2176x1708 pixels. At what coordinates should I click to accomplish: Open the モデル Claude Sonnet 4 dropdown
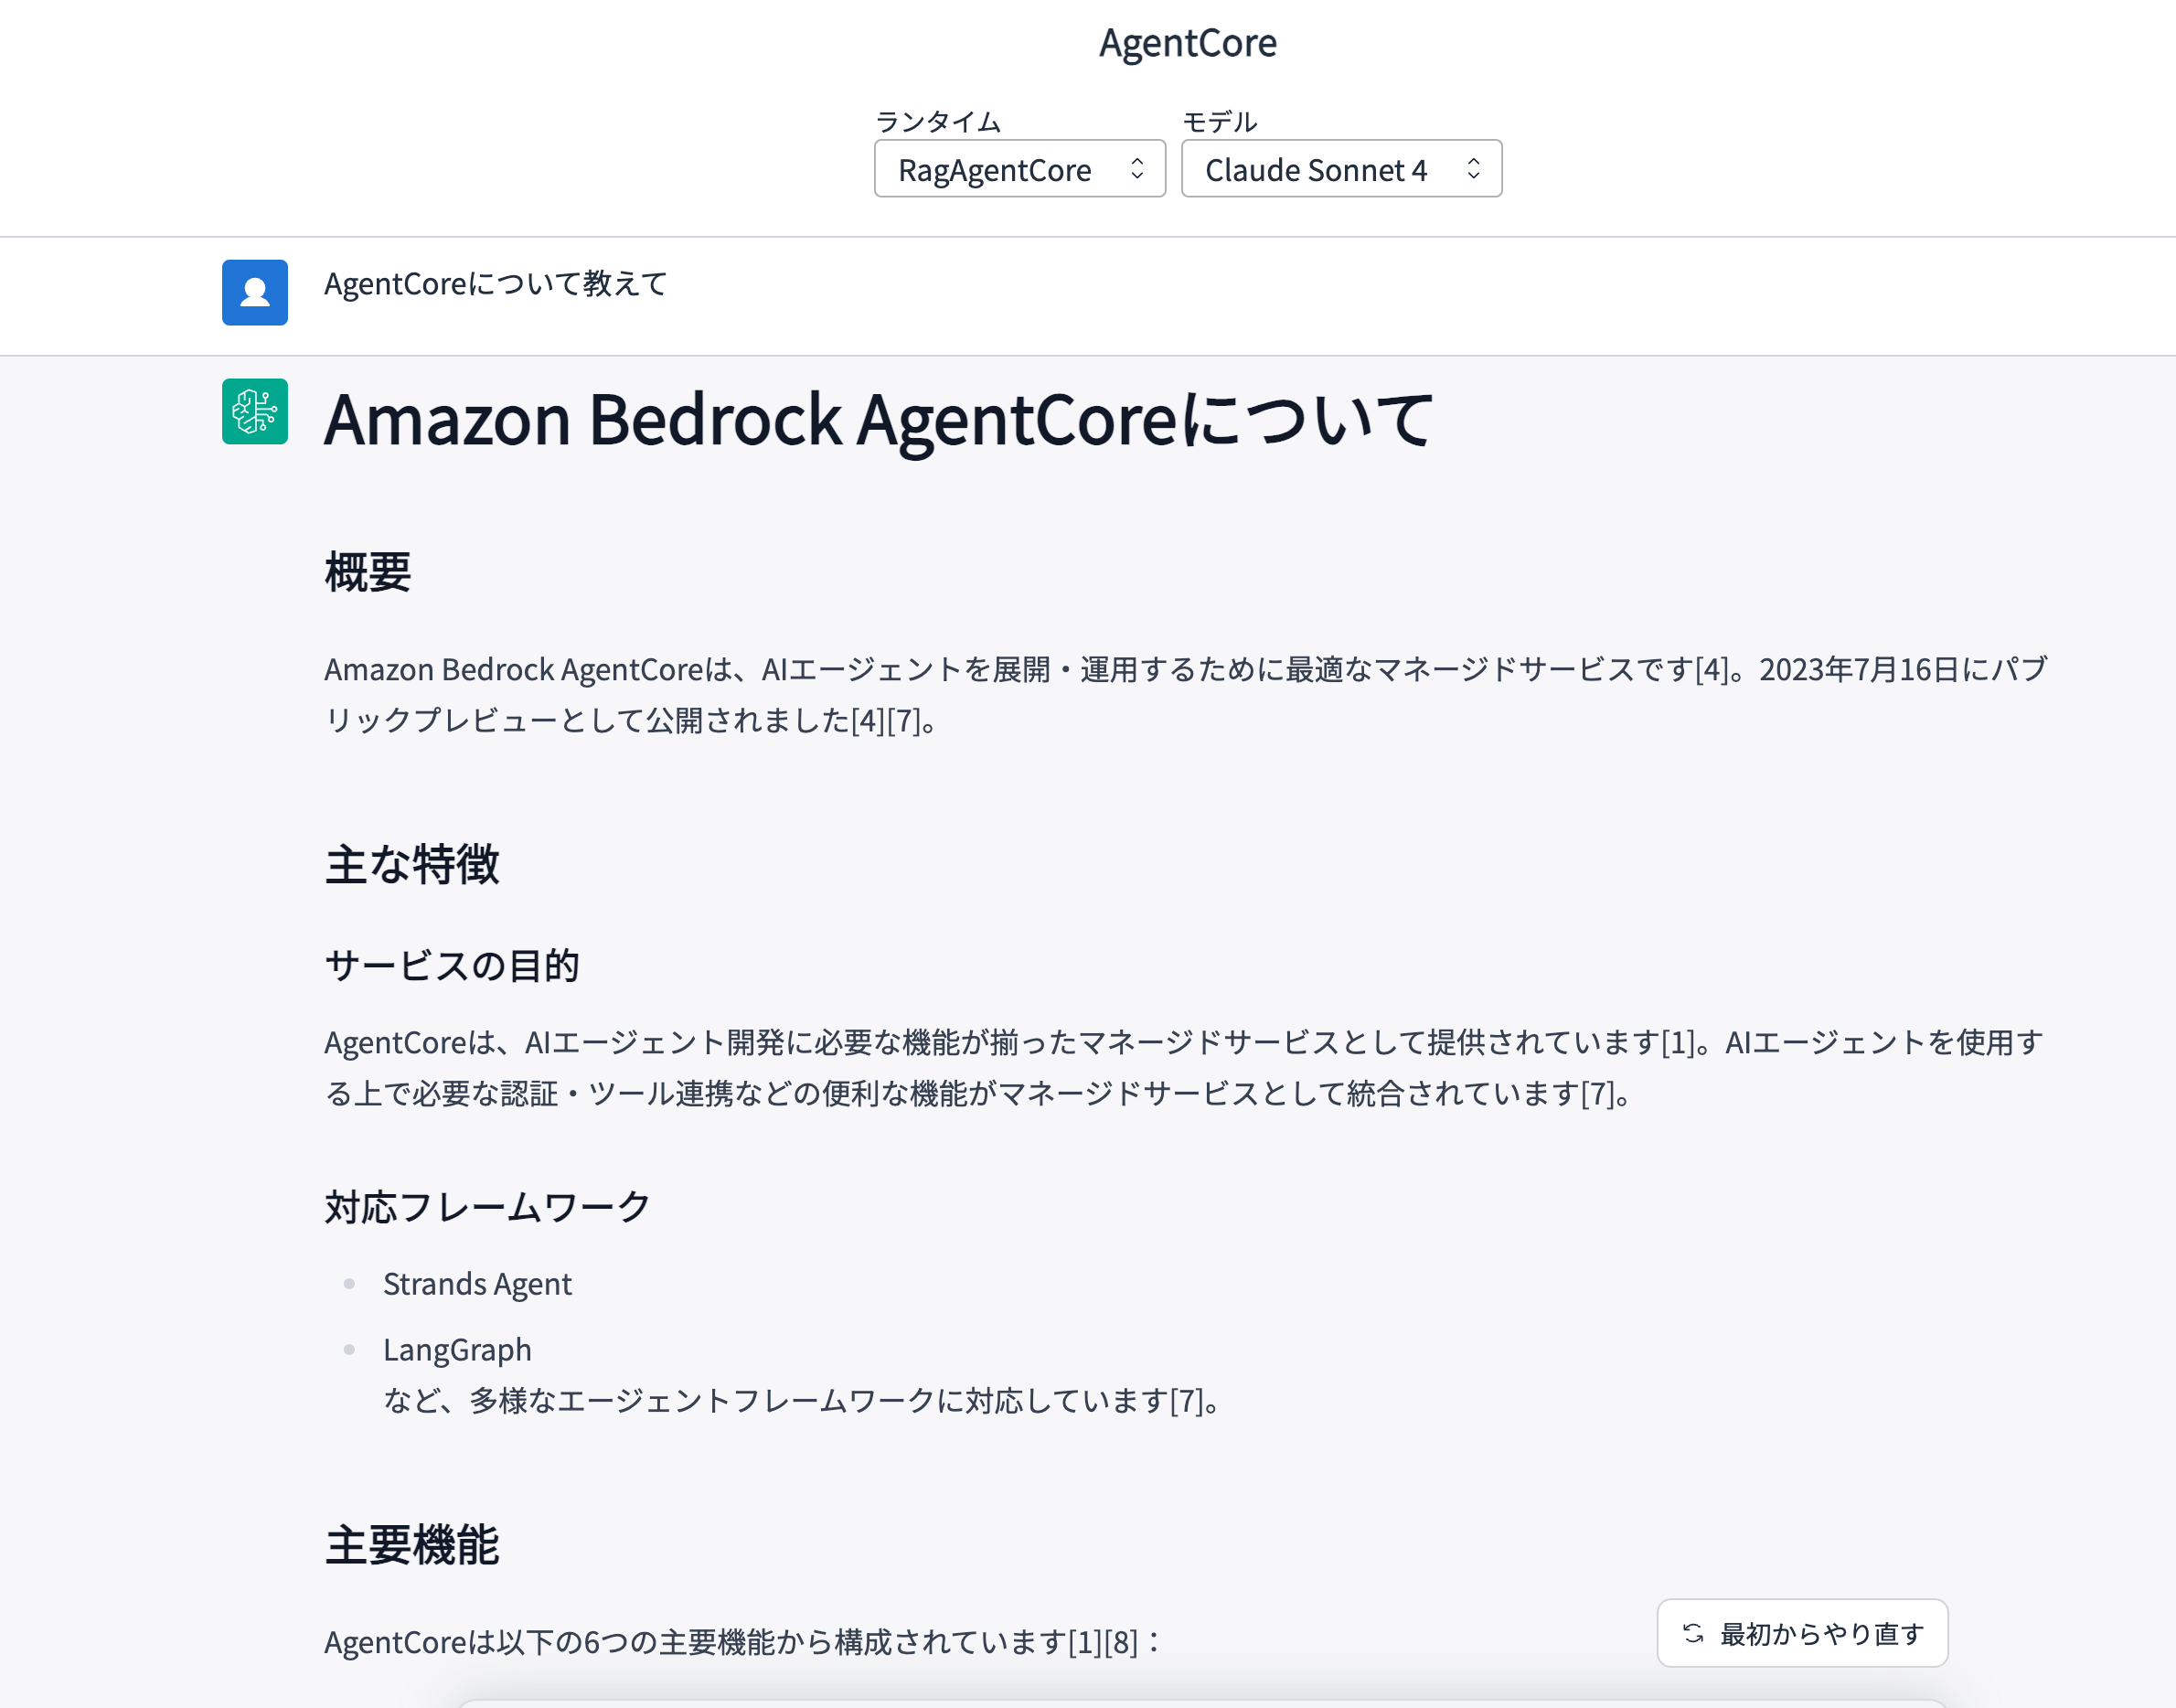[x=1341, y=169]
